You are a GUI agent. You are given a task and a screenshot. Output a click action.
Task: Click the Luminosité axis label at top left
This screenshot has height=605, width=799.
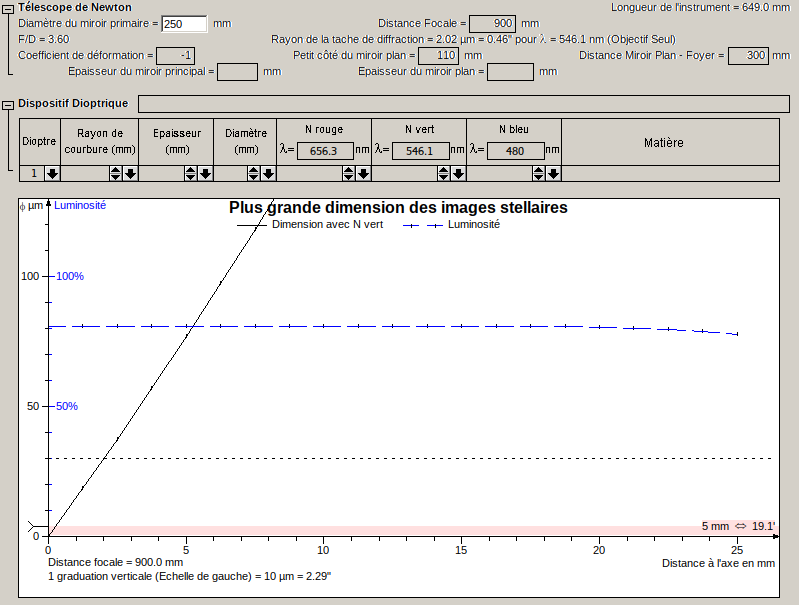coord(80,205)
